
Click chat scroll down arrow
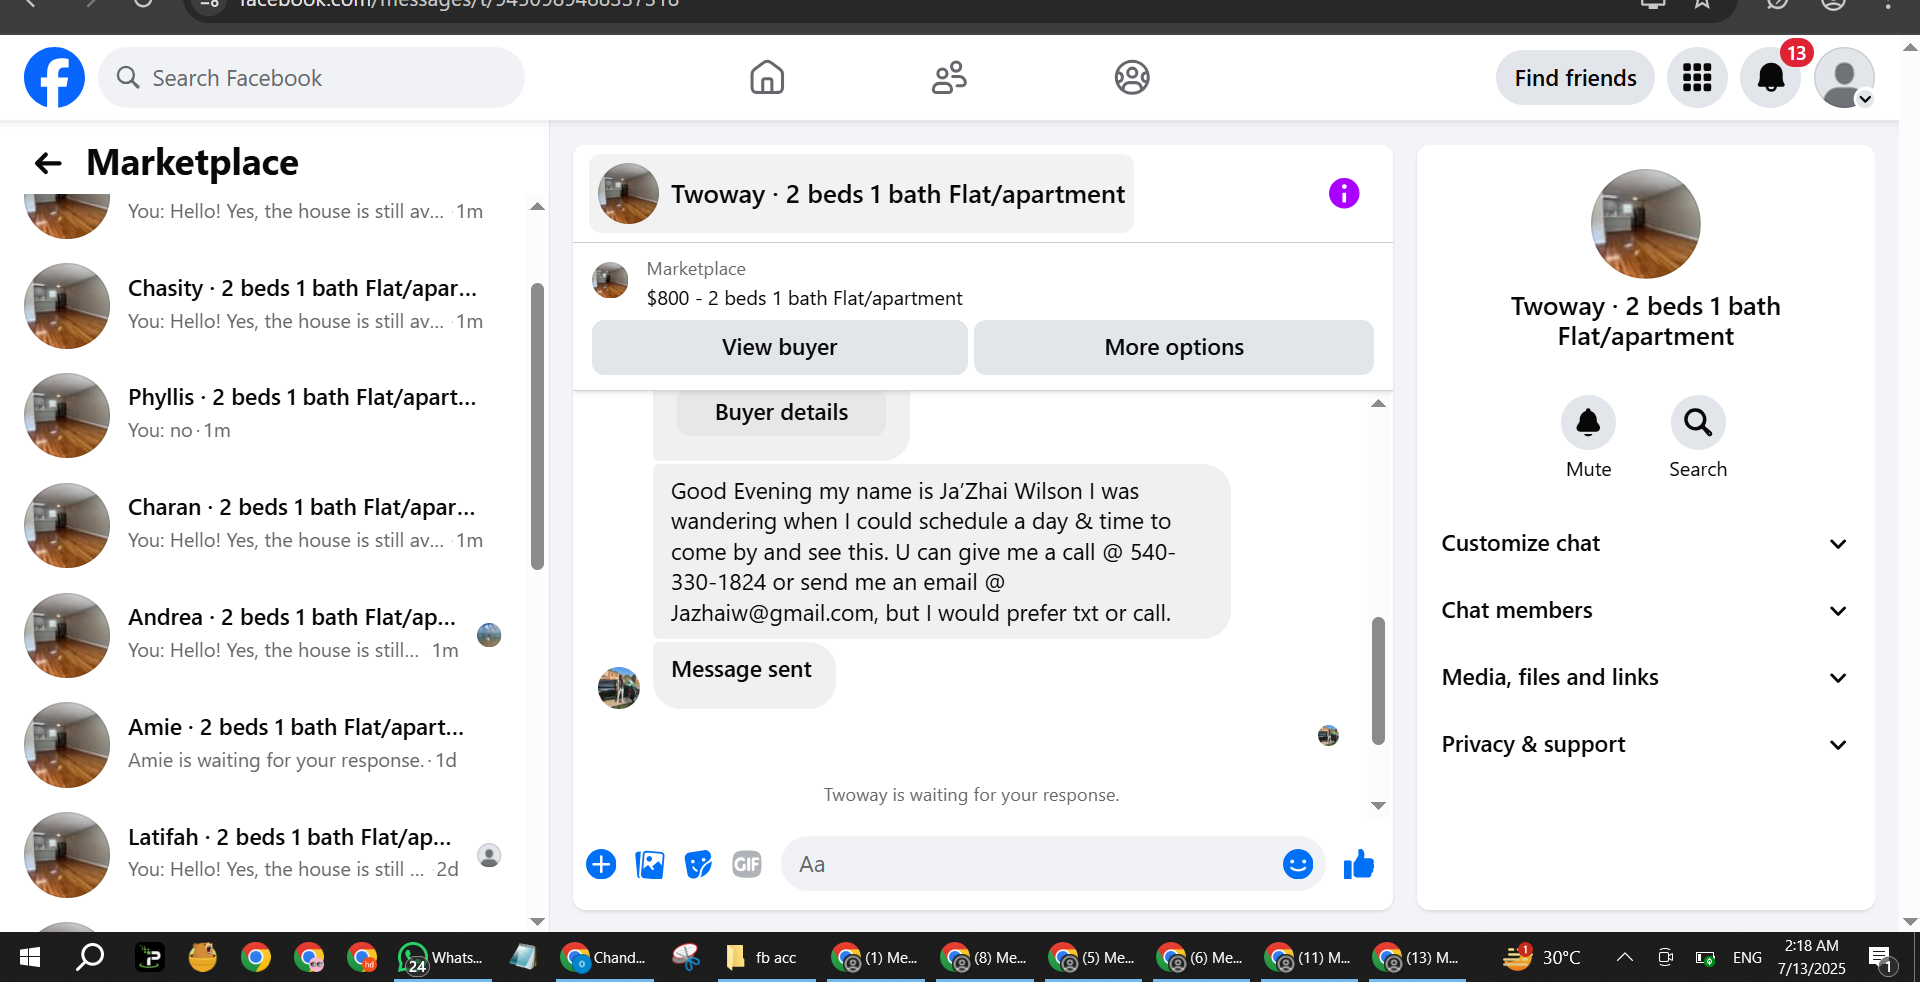pos(1378,805)
